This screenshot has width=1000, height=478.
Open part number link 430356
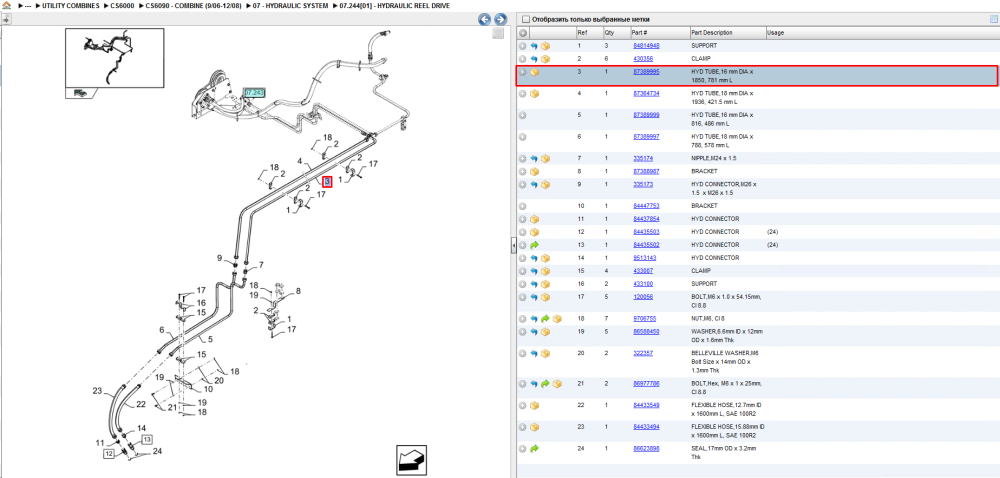pyautogui.click(x=643, y=59)
